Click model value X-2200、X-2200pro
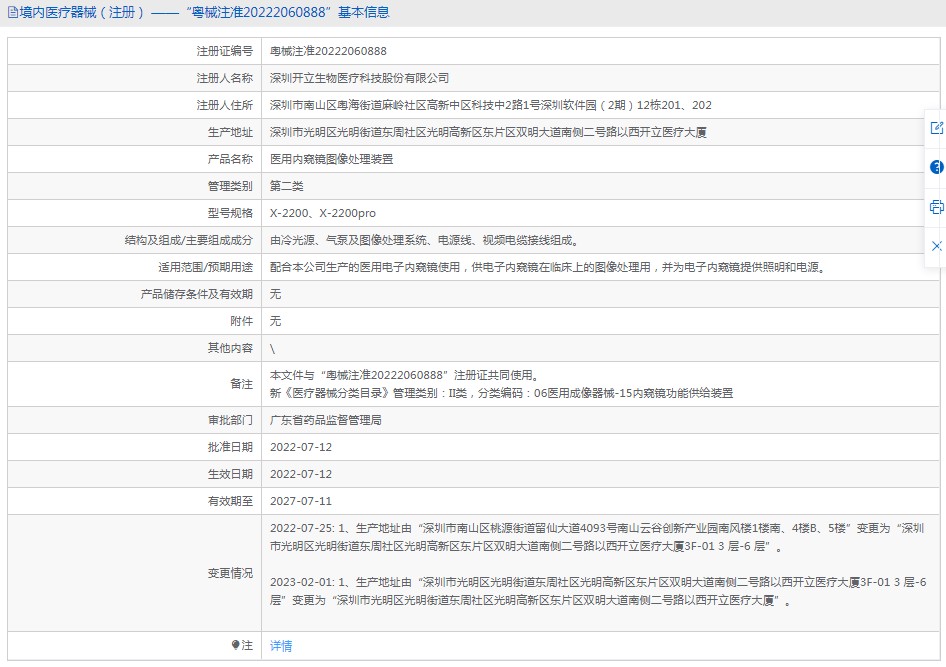This screenshot has width=946, height=667. coord(323,213)
